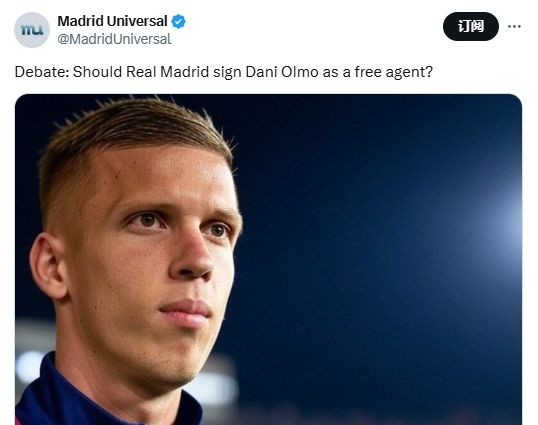
Task: Click the Madrid Universal display name
Action: (x=112, y=21)
